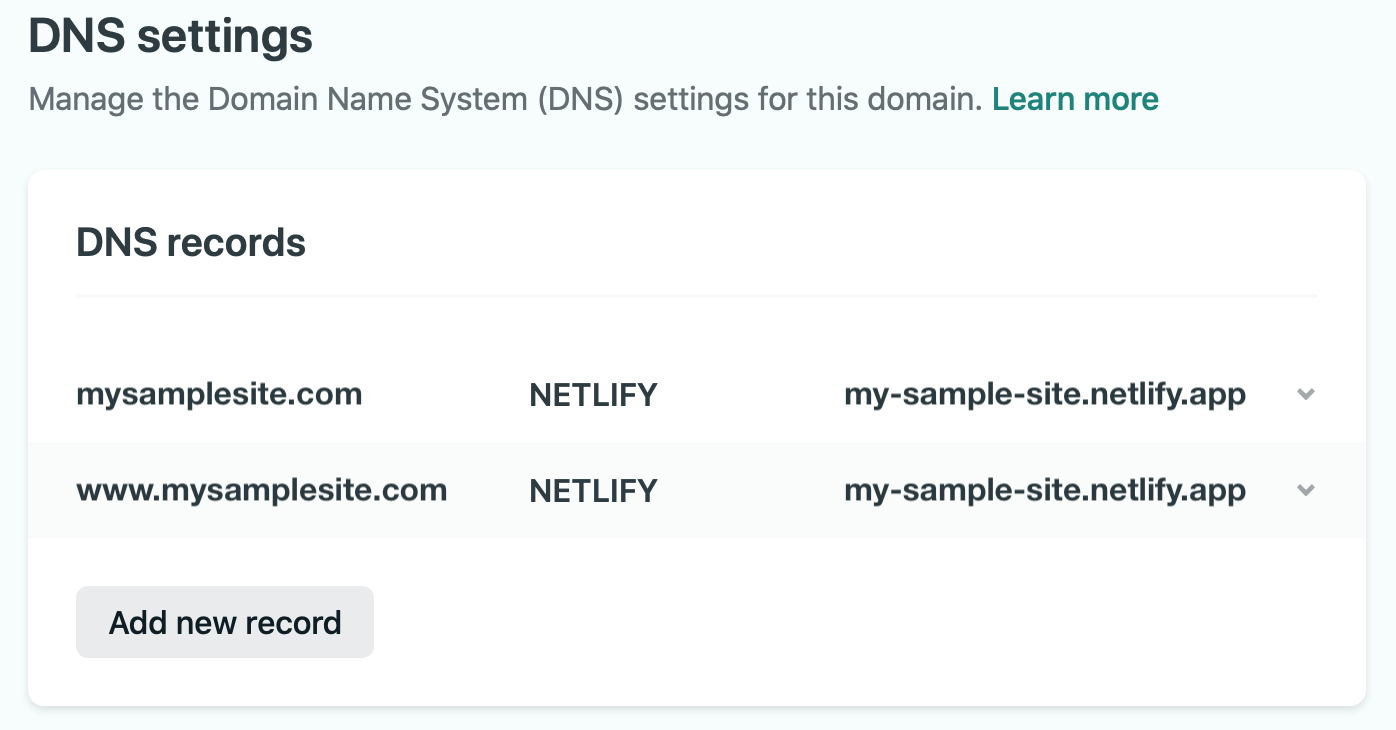Viewport: 1396px width, 730px height.
Task: Select the mysamplesite.com record name
Action: click(219, 394)
